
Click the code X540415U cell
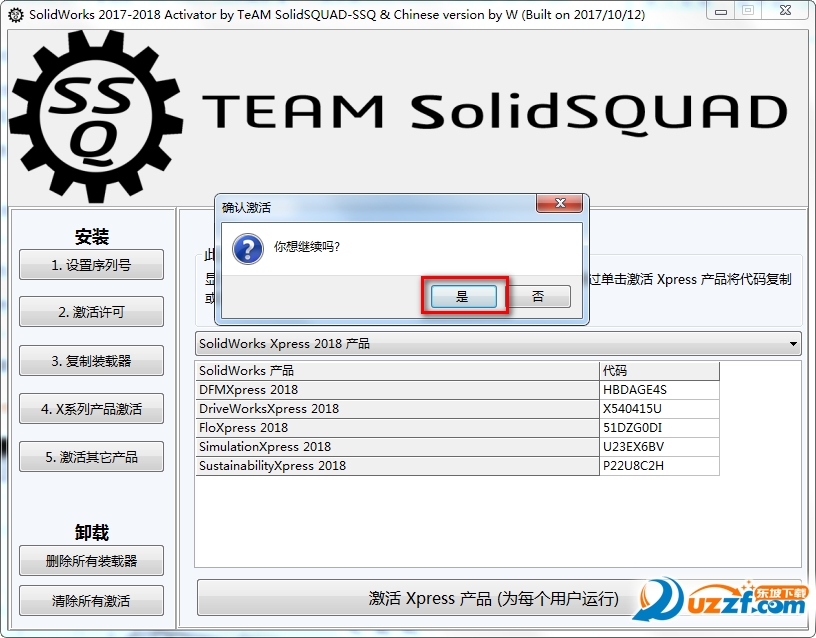tap(659, 409)
